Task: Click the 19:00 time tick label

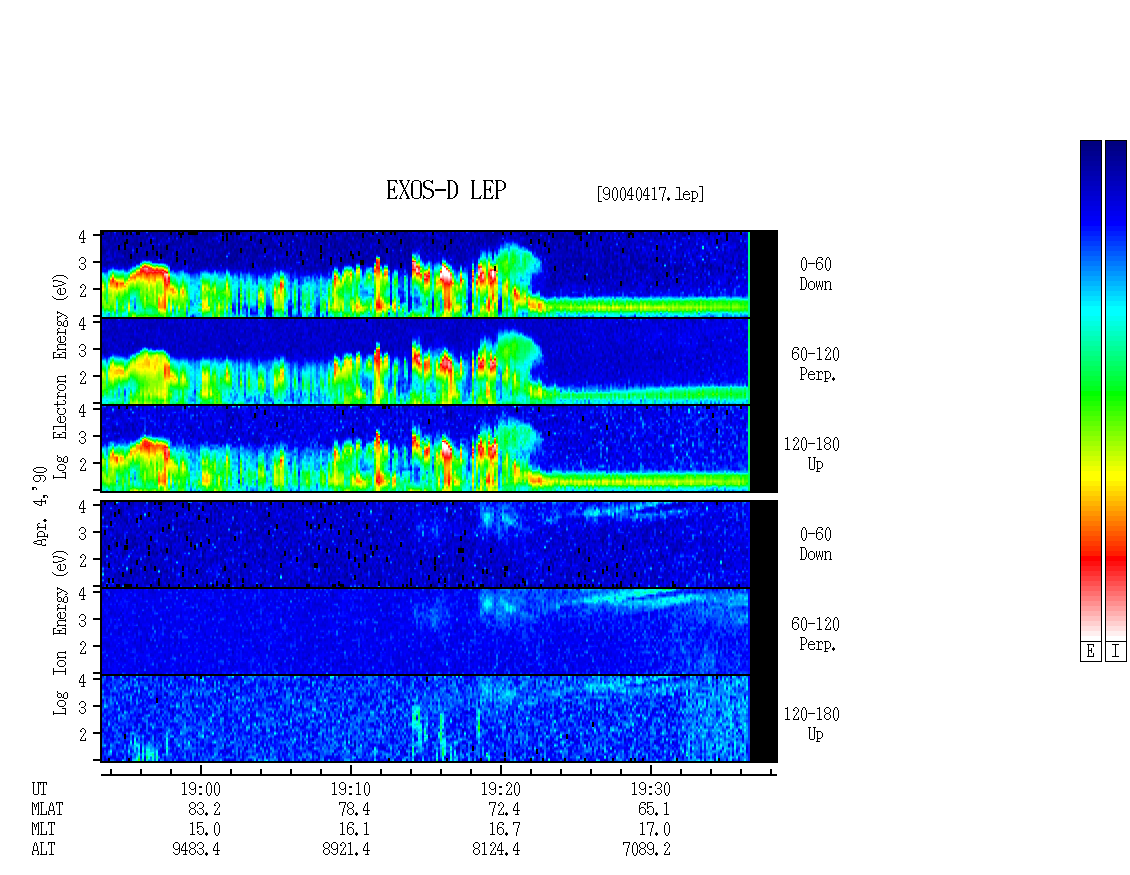Action: coord(200,789)
